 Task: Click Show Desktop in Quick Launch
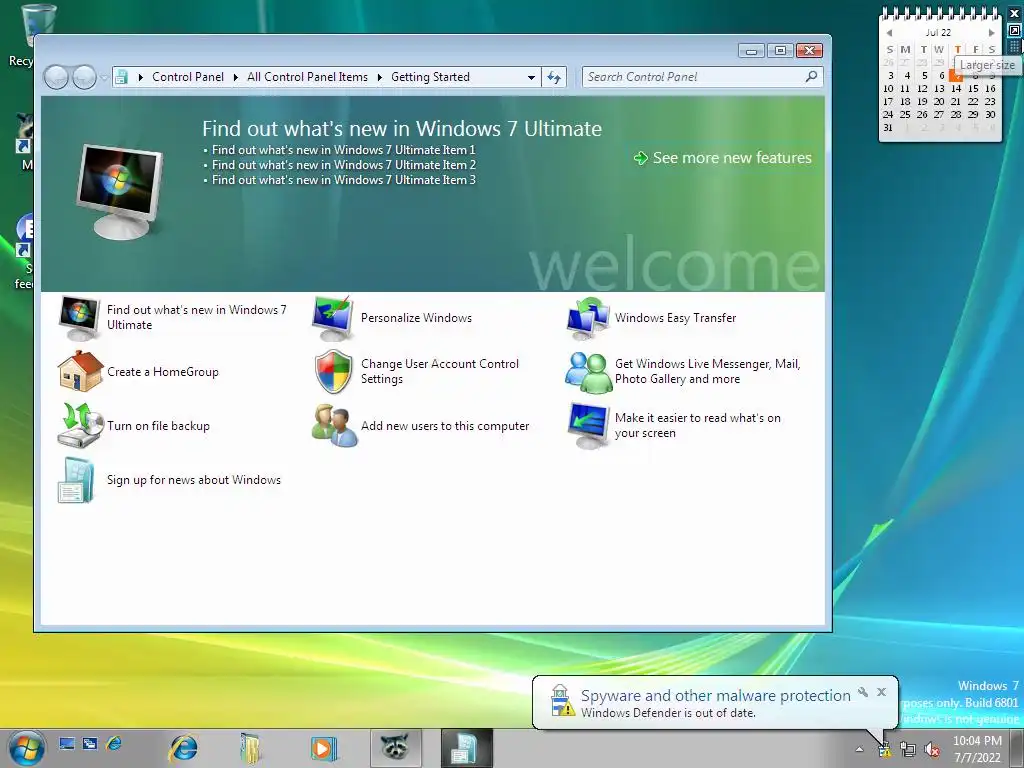(x=67, y=743)
